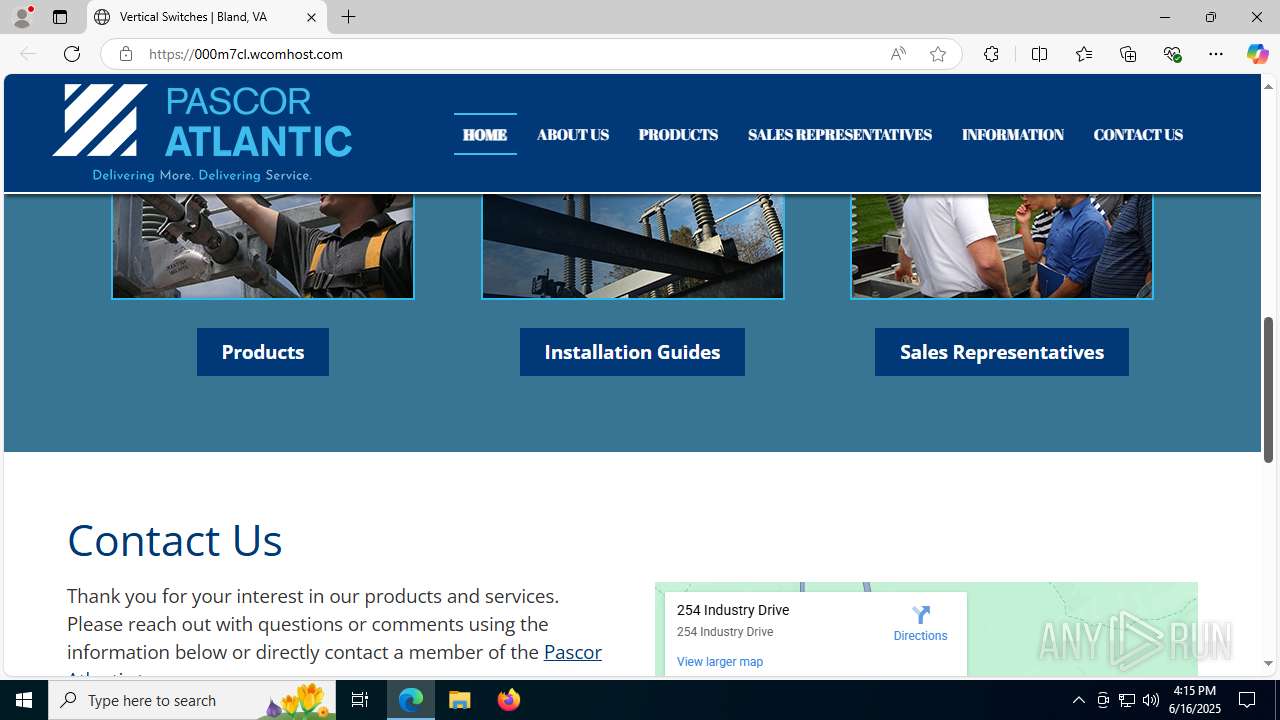The image size is (1280, 720).
Task: Click the Installation Guides button
Action: tap(632, 352)
